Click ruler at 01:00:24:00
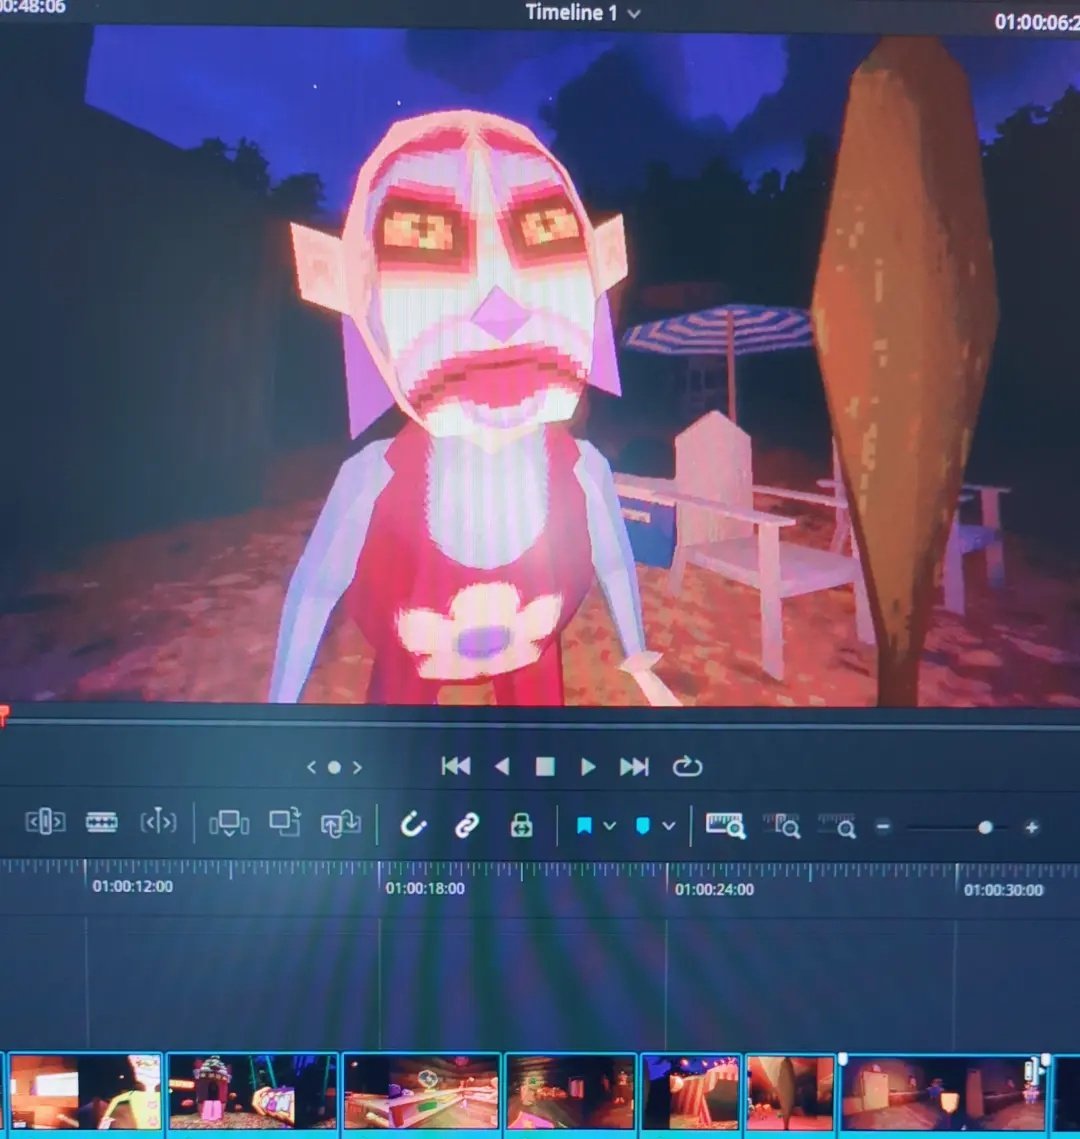Image resolution: width=1080 pixels, height=1139 pixels. click(x=714, y=889)
